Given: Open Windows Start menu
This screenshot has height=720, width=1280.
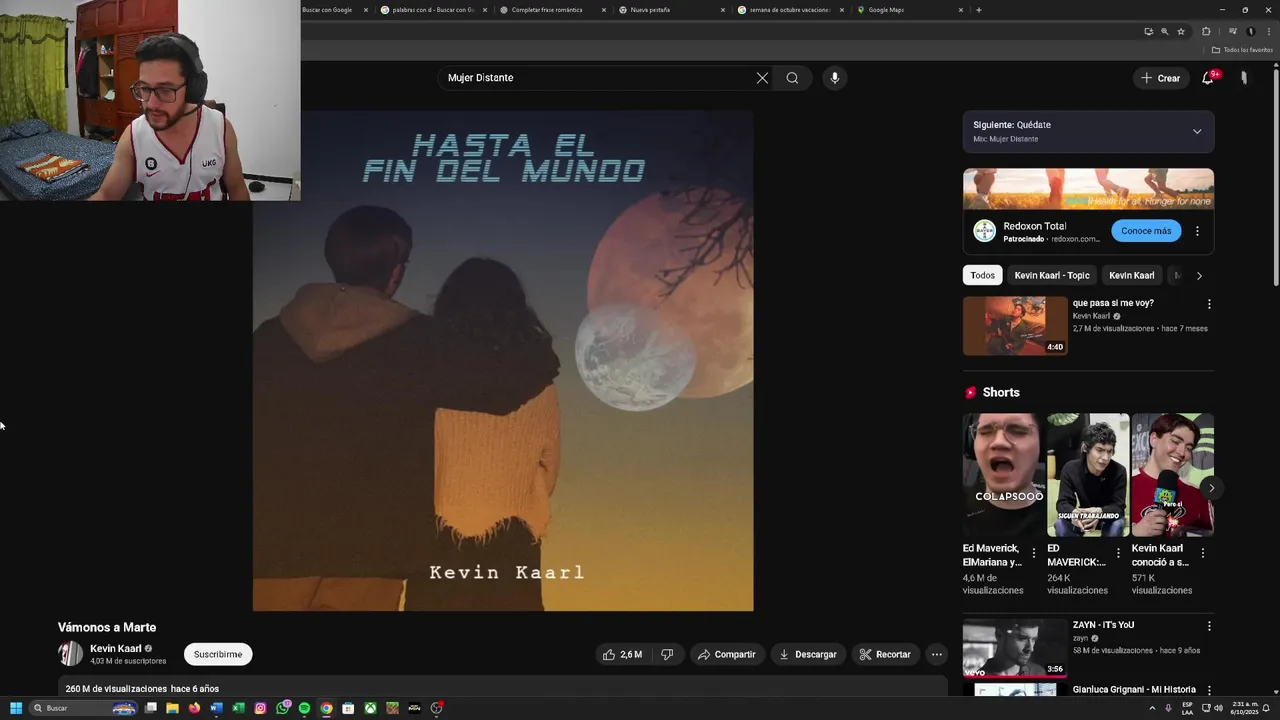Looking at the screenshot, I should [x=16, y=708].
